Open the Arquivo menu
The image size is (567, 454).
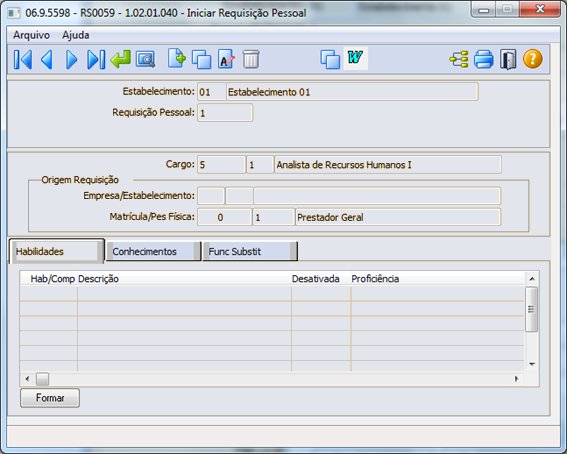[31, 35]
